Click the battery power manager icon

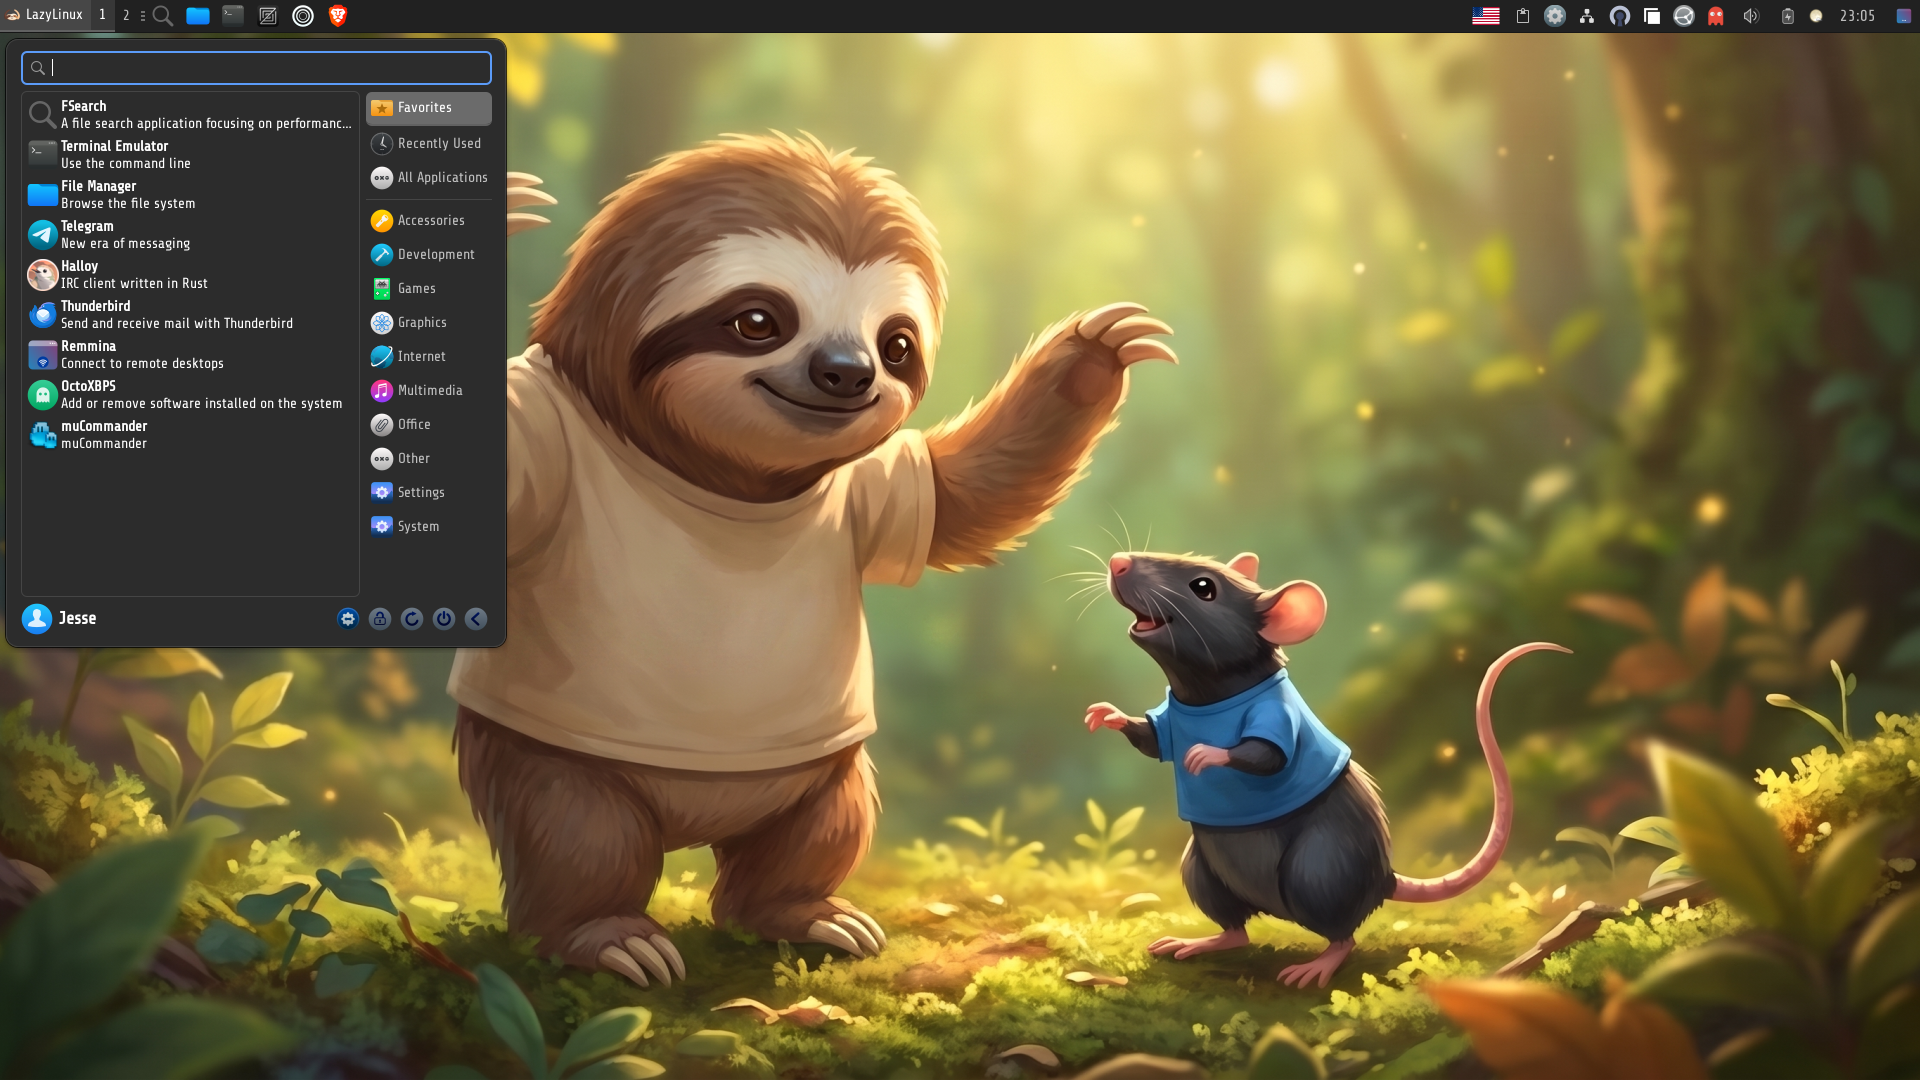pyautogui.click(x=1788, y=15)
